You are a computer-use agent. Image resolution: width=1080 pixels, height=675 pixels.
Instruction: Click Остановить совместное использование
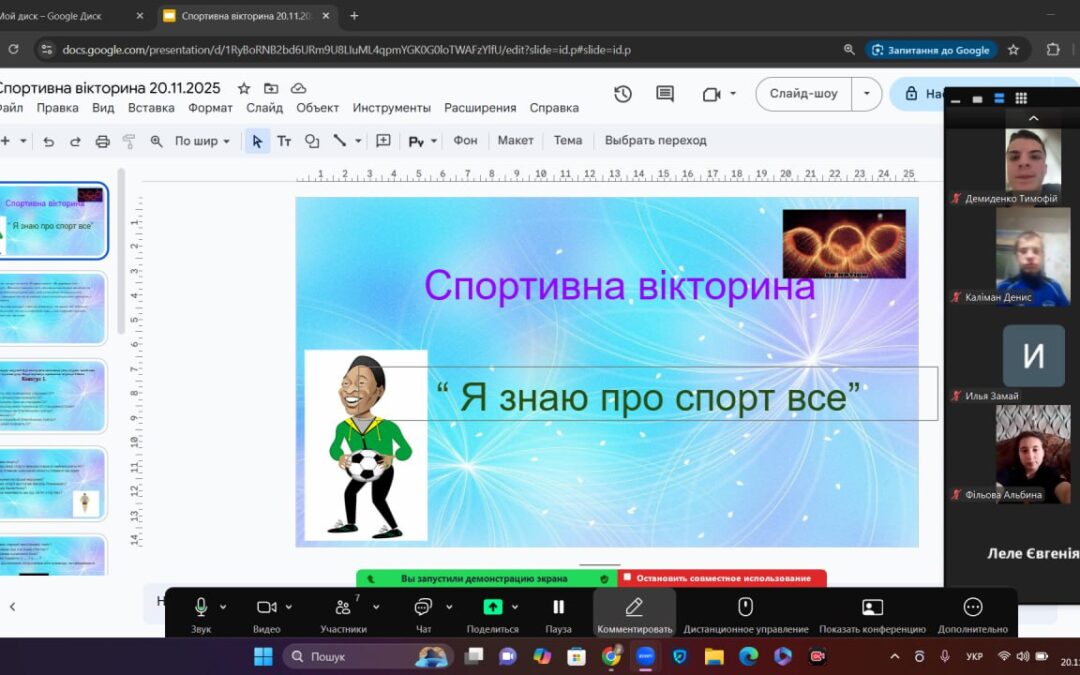[722, 577]
